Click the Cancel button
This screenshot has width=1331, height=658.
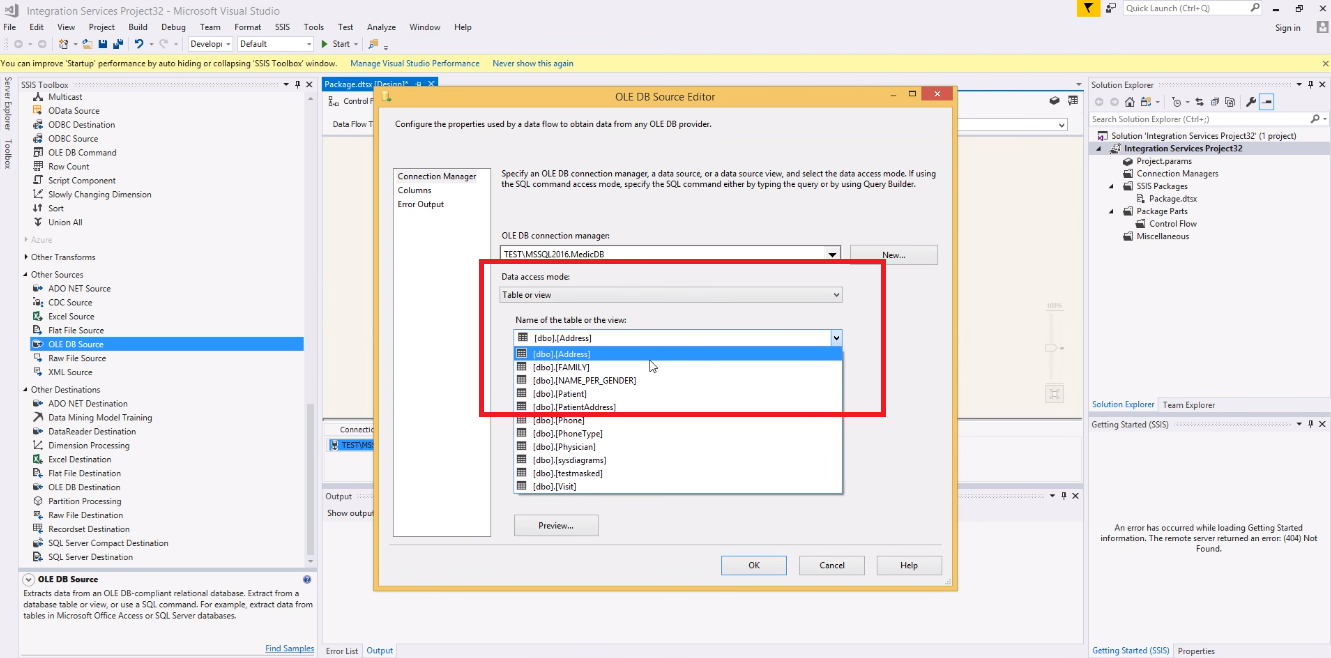tap(832, 565)
